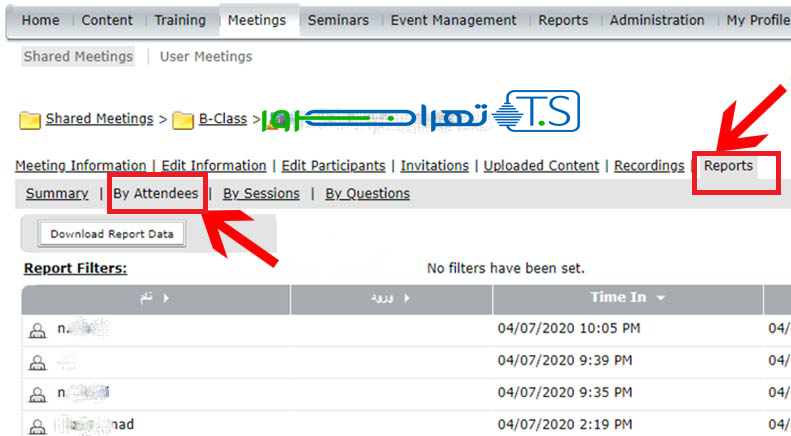Sort by the نام column header

coord(157,298)
